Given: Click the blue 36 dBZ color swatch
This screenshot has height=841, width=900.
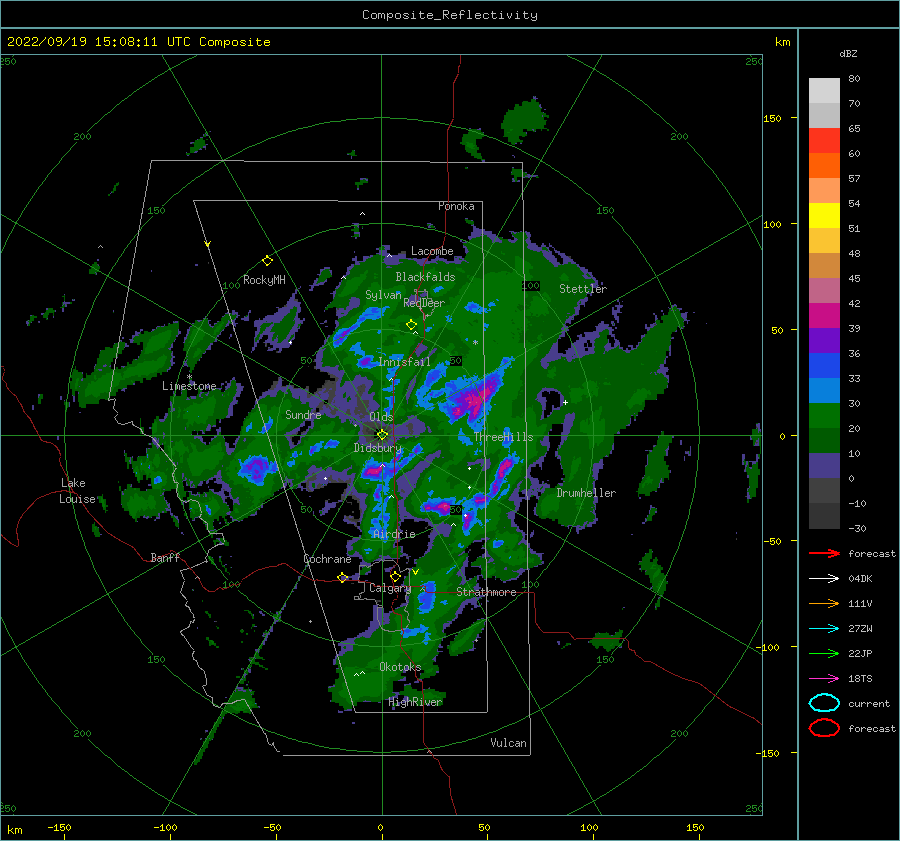Looking at the screenshot, I should pyautogui.click(x=824, y=366).
